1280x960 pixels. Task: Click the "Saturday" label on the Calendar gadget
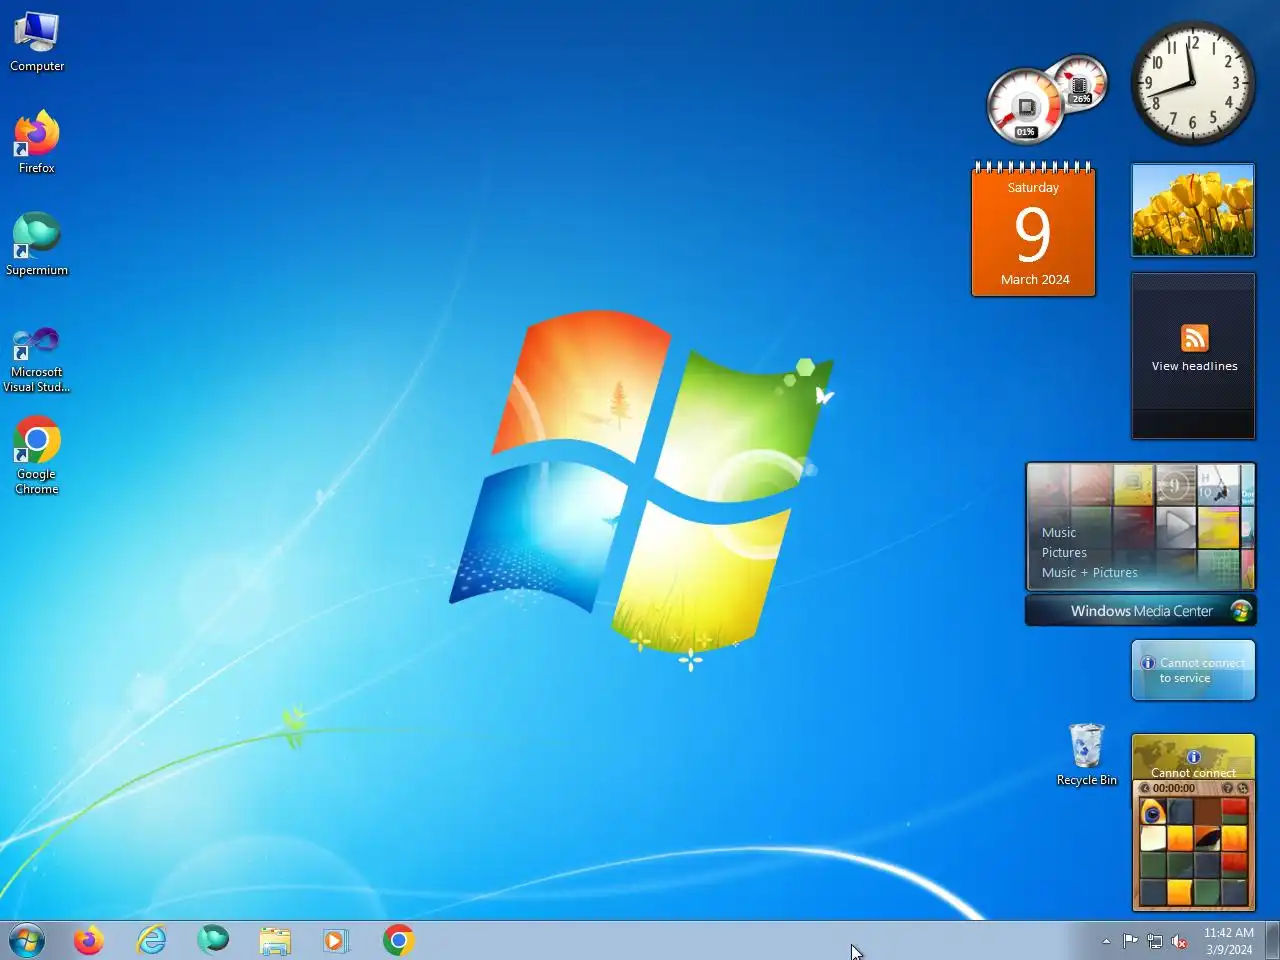coord(1033,188)
